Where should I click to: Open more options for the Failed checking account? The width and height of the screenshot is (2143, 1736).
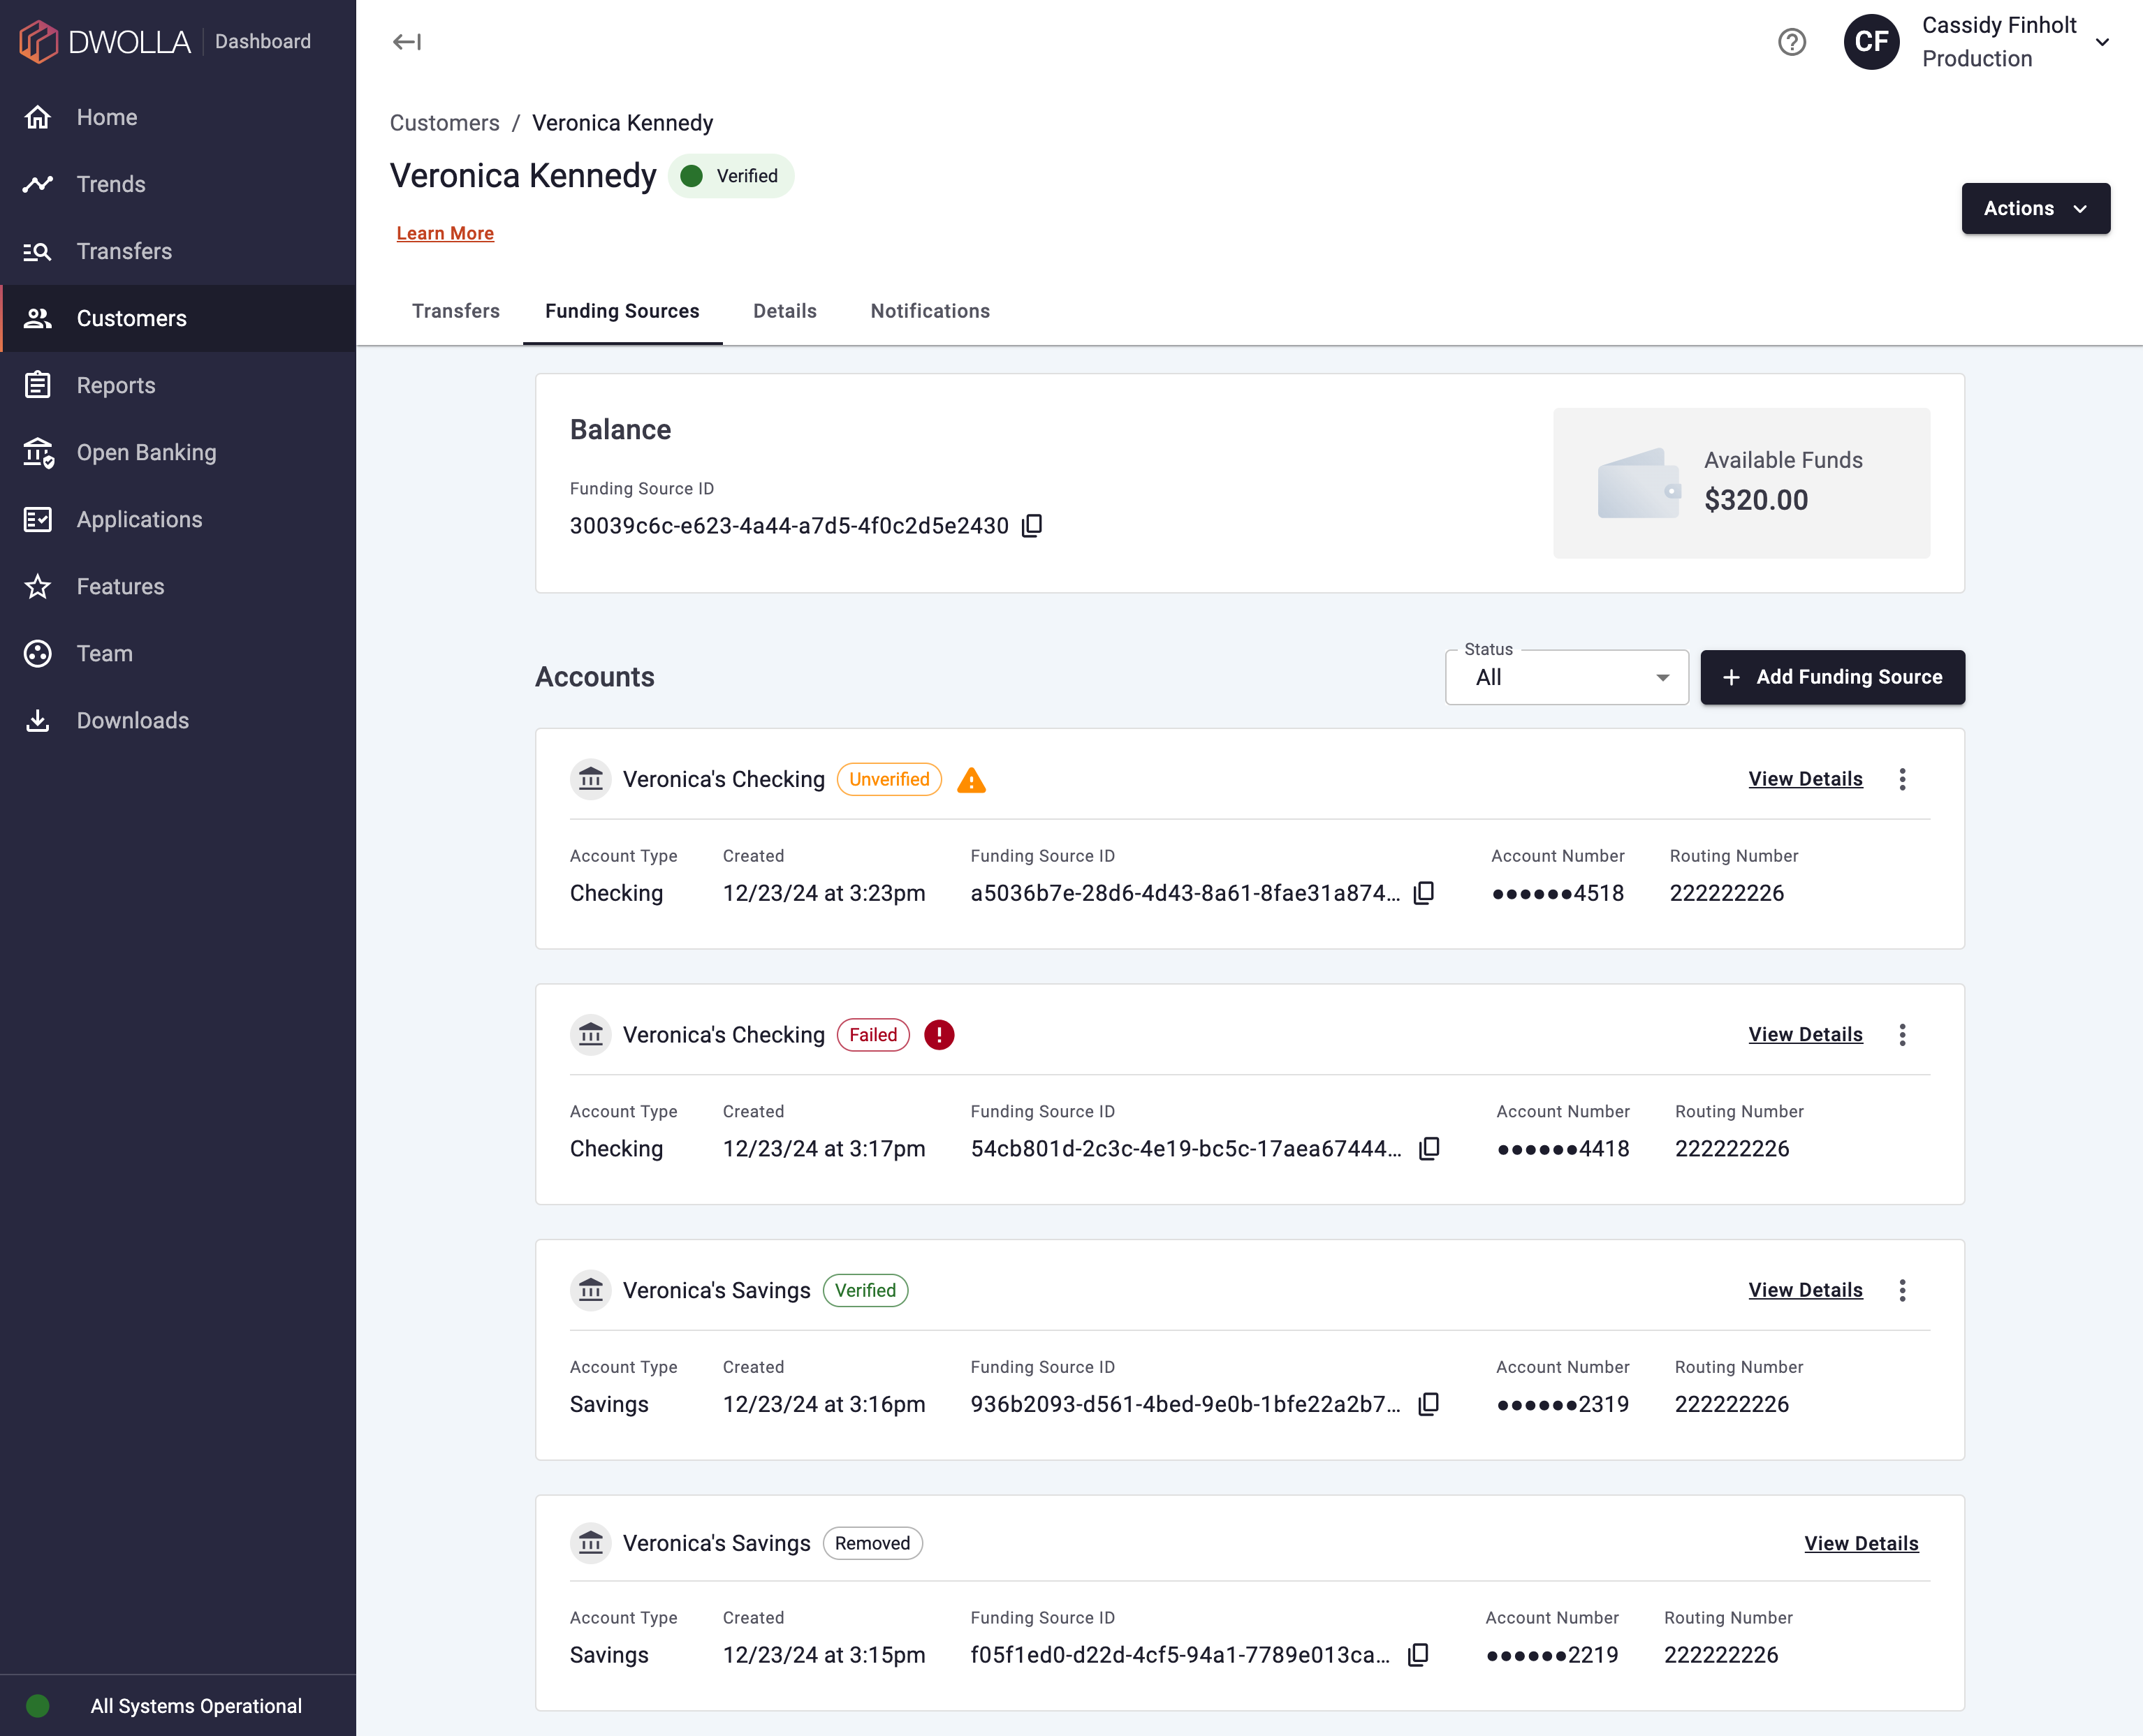click(x=1902, y=1035)
